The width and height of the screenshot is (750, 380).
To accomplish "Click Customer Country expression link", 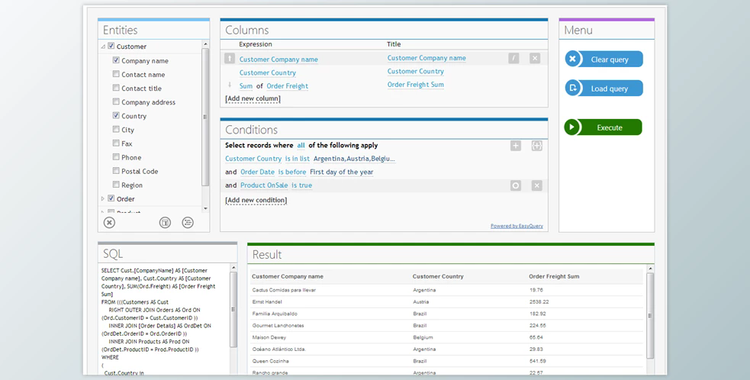I will pyautogui.click(x=267, y=73).
